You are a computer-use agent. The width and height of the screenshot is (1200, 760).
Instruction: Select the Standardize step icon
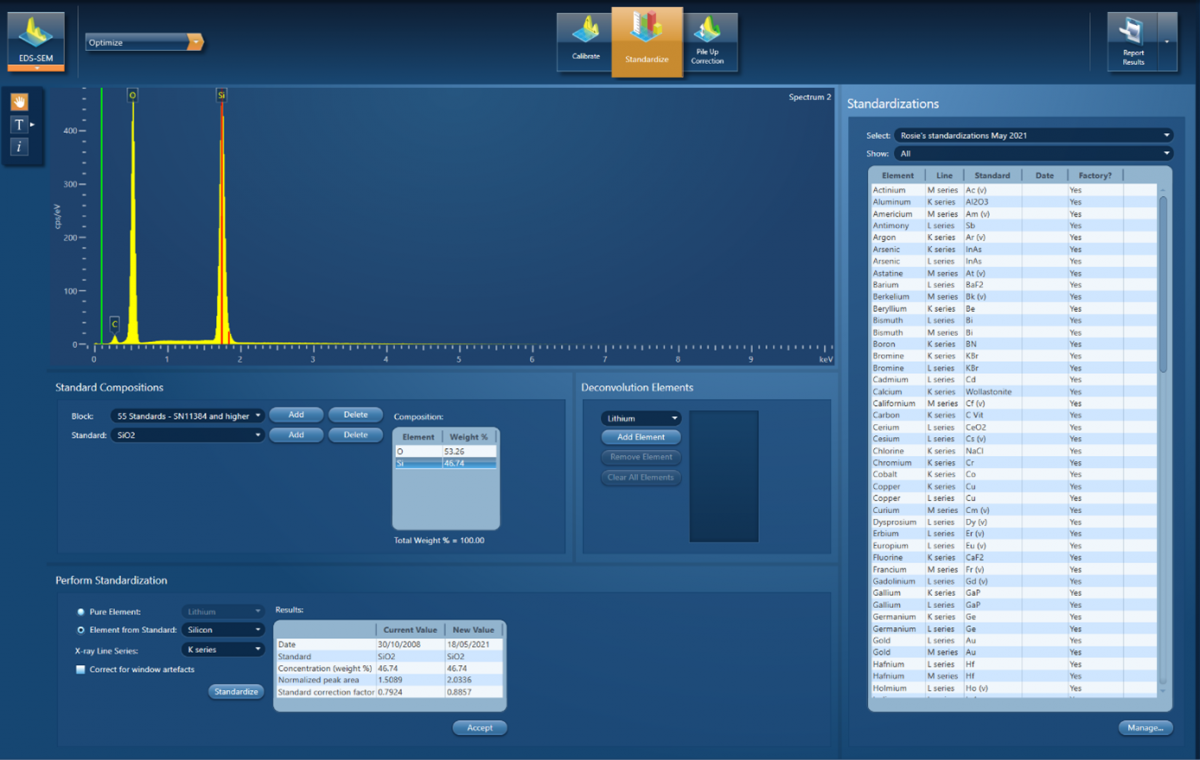647,42
